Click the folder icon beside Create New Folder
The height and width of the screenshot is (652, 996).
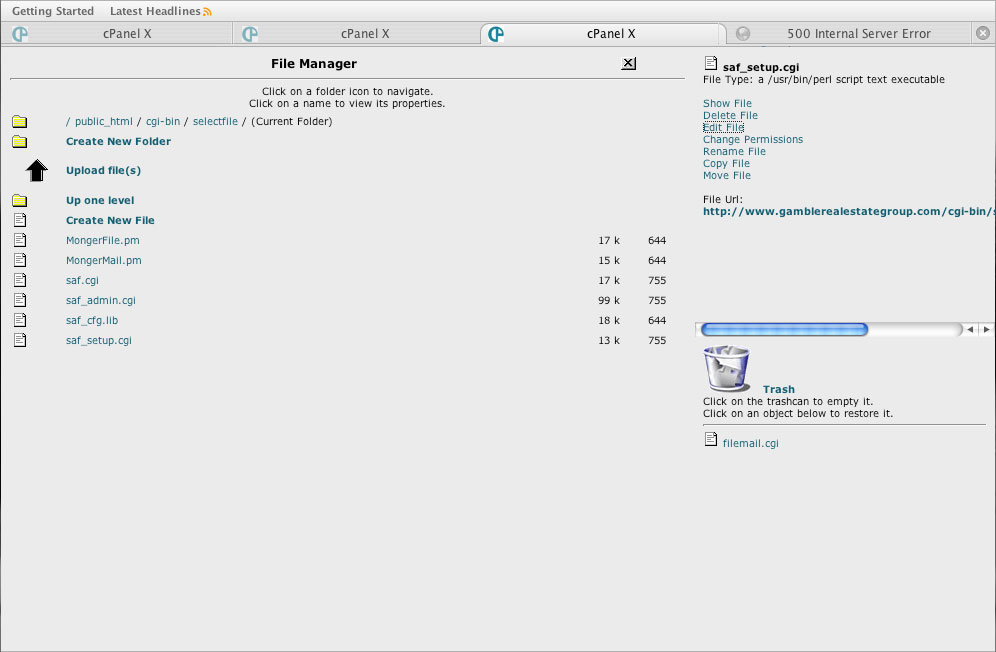[x=19, y=142]
